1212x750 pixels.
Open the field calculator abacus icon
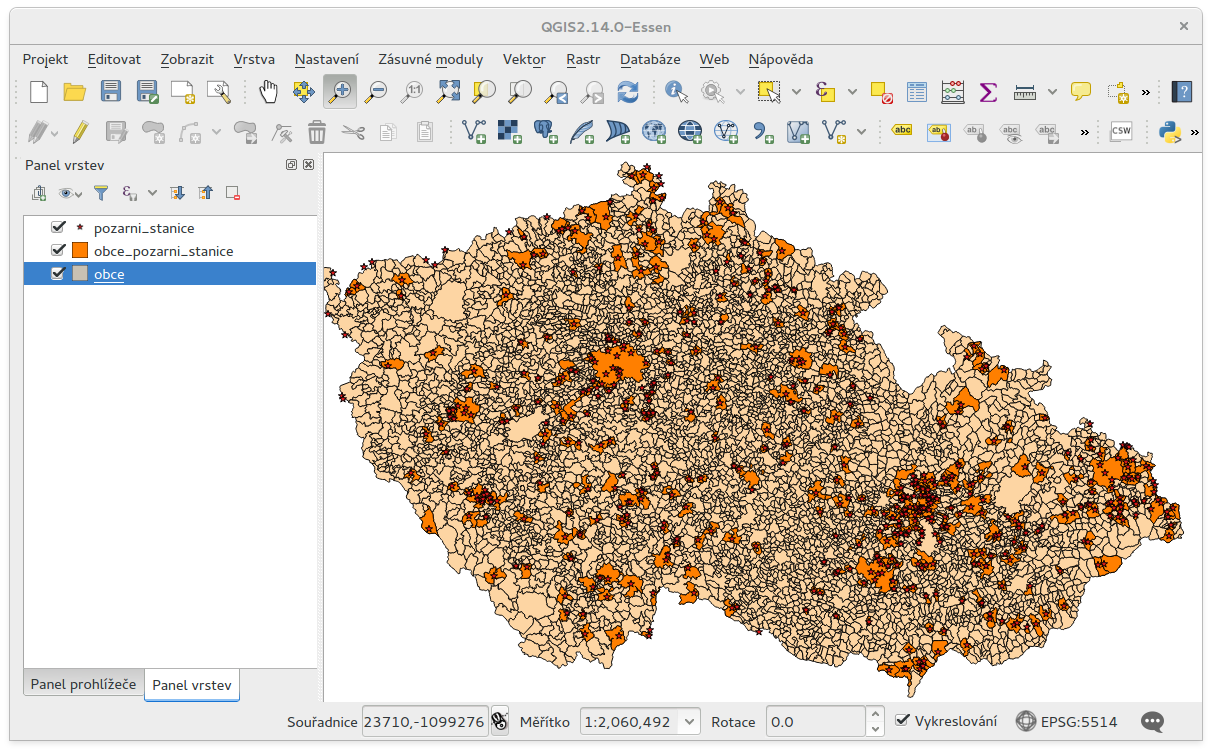click(x=953, y=92)
